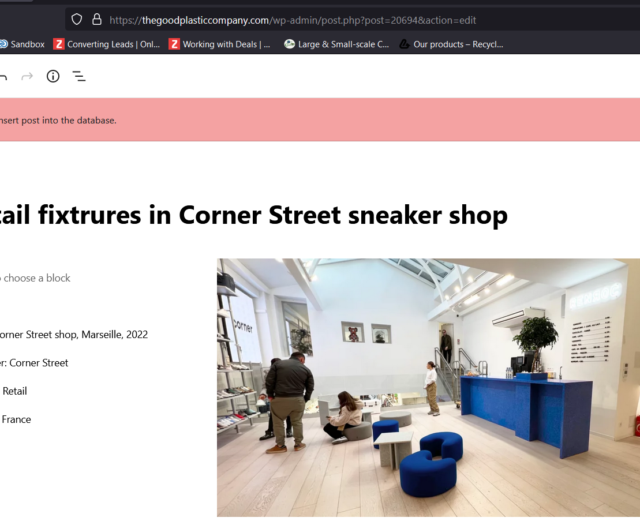Click the URL address bar
The image size is (640, 525).
pos(353,20)
